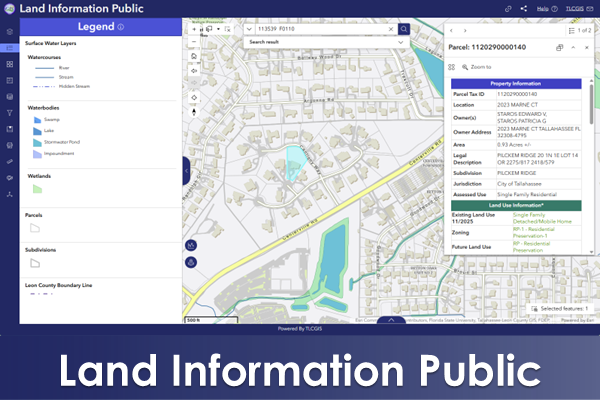
Task: Show next feature in popup
Action: coord(465,31)
